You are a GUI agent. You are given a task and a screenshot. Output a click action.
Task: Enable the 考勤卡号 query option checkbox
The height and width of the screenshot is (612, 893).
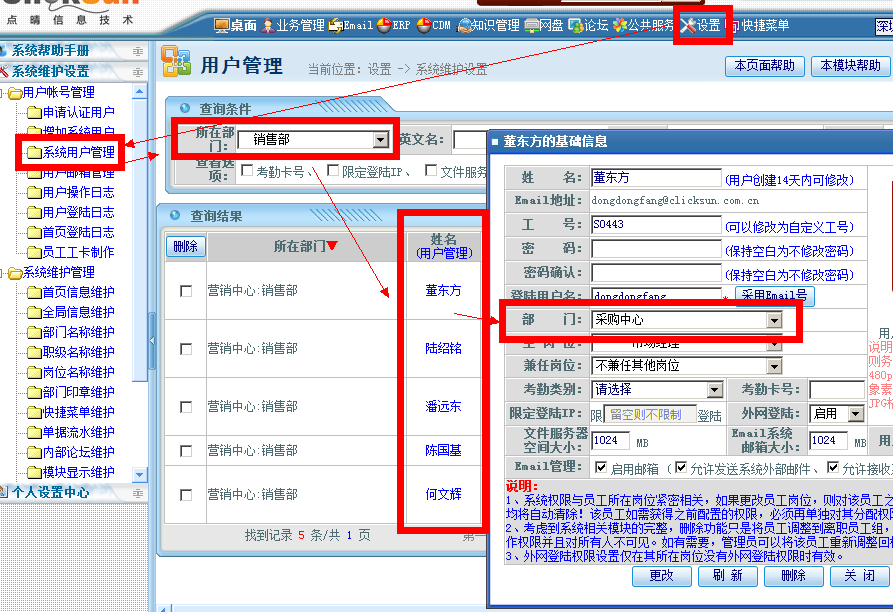247,171
